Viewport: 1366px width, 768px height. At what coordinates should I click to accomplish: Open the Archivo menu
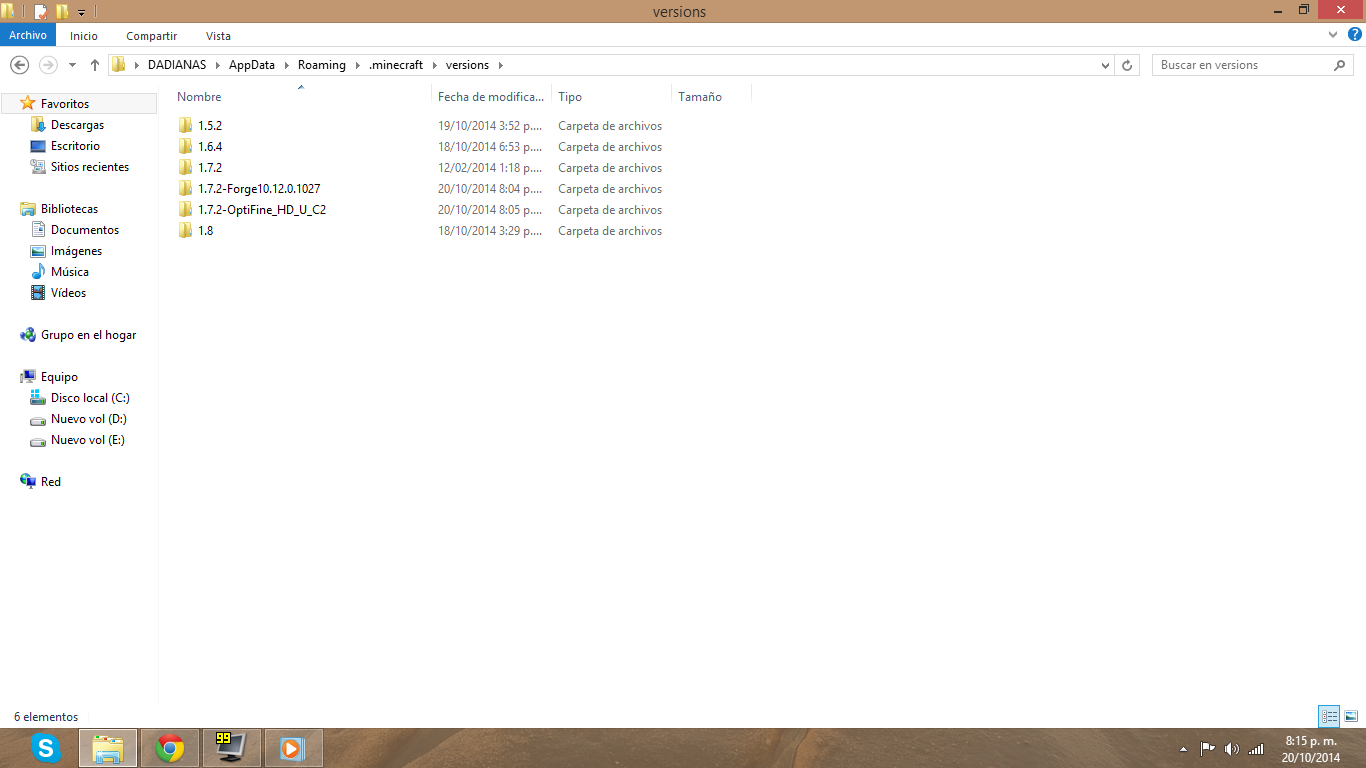(28, 35)
